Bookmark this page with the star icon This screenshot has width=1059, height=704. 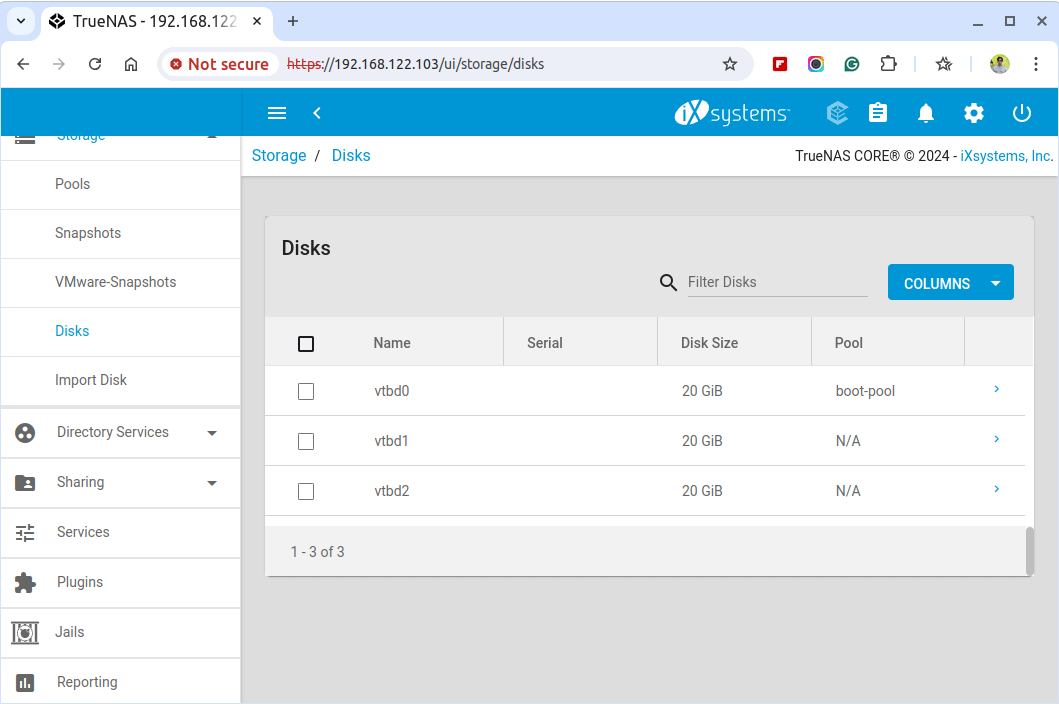point(729,64)
